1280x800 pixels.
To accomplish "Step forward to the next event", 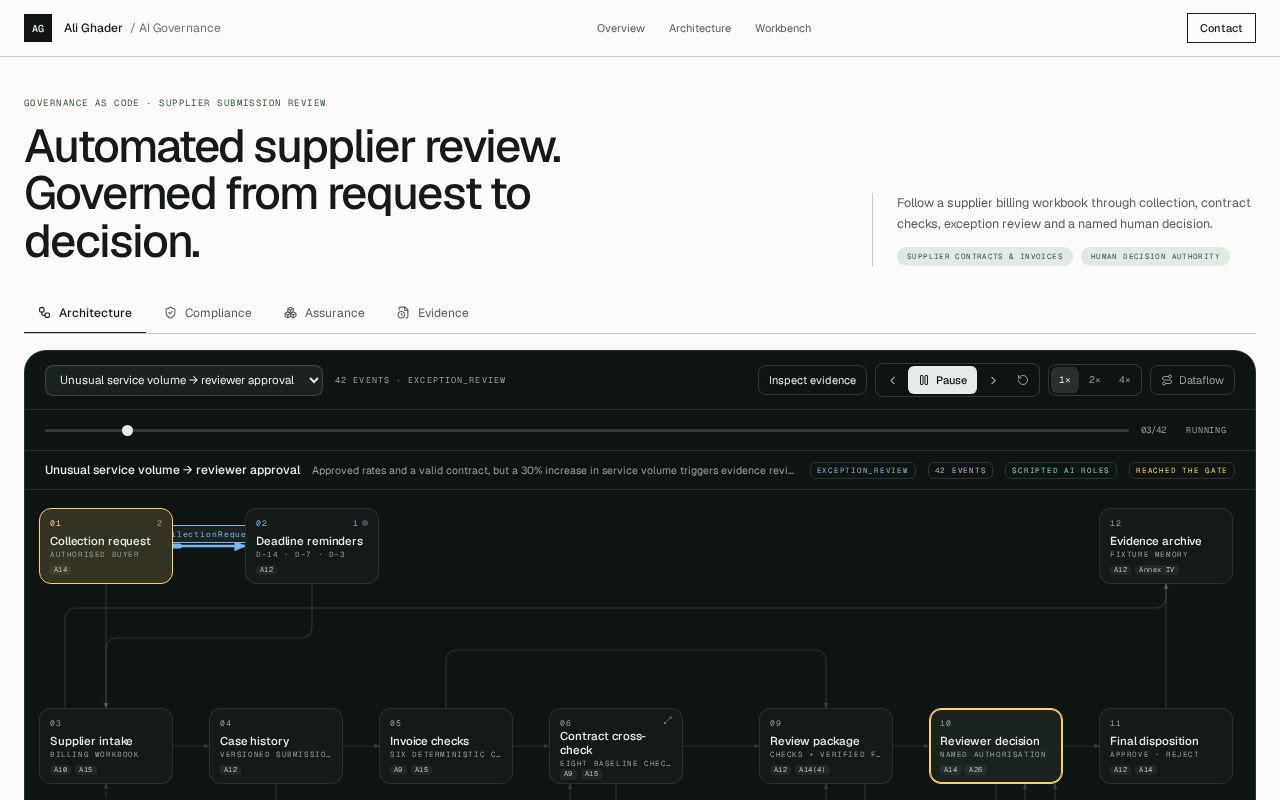I will coord(993,380).
